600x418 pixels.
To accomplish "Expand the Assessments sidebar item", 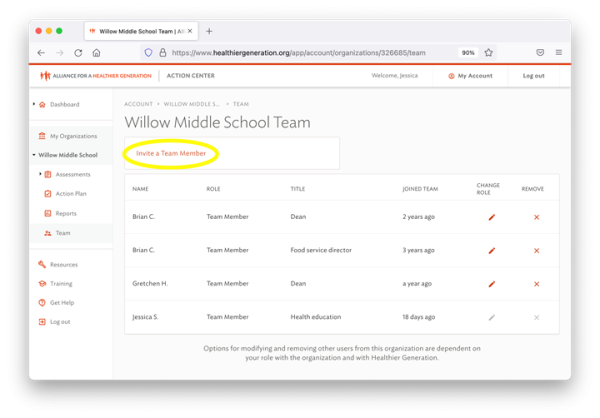I will coord(40,174).
